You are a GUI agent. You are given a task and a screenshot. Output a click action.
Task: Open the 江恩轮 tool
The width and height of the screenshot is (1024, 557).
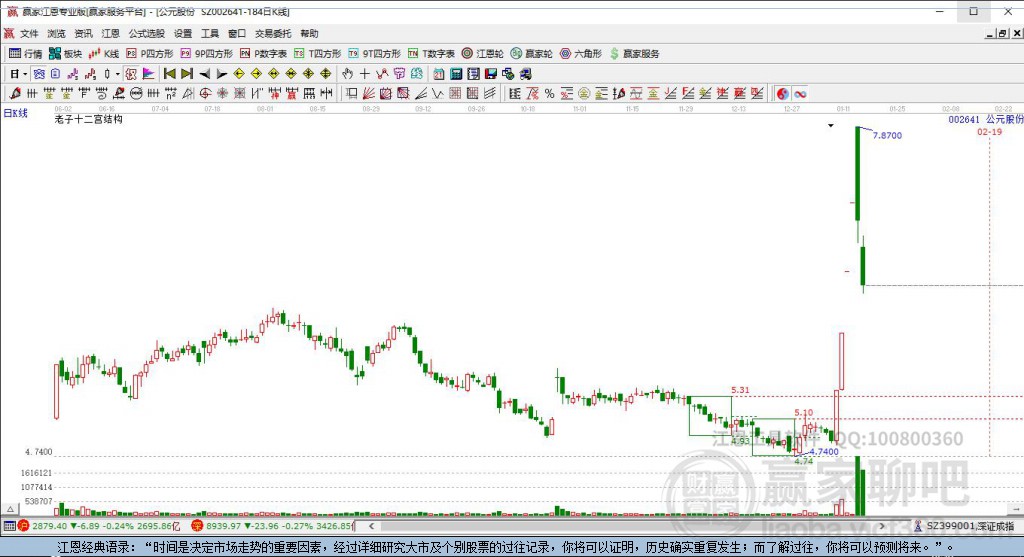click(483, 54)
